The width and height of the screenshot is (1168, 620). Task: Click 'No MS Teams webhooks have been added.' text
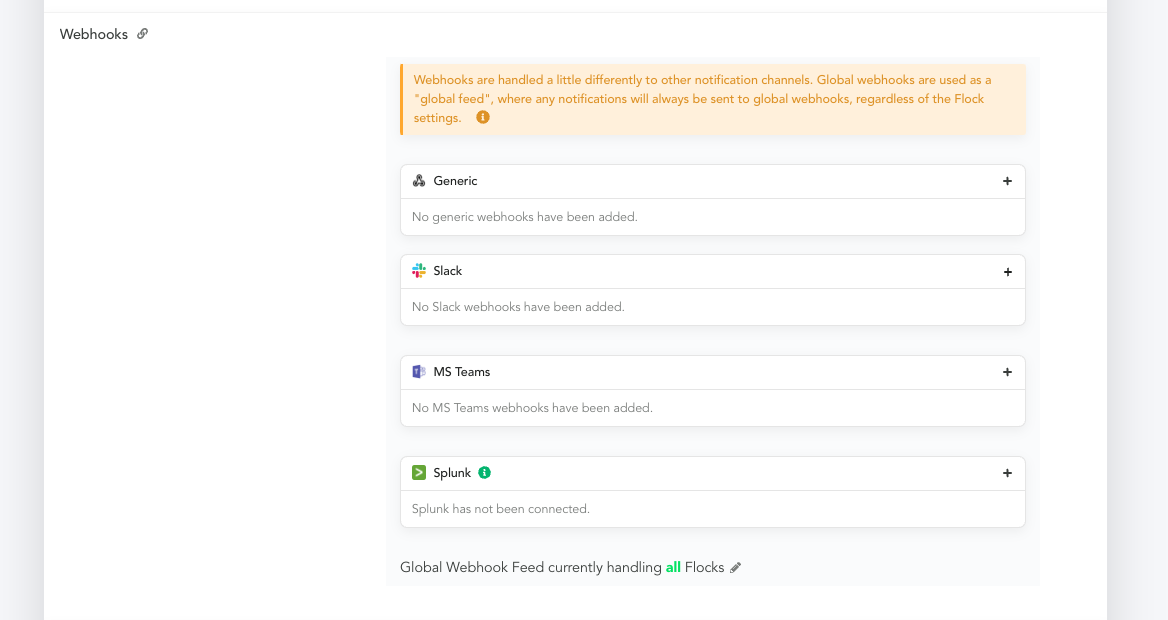click(x=532, y=408)
